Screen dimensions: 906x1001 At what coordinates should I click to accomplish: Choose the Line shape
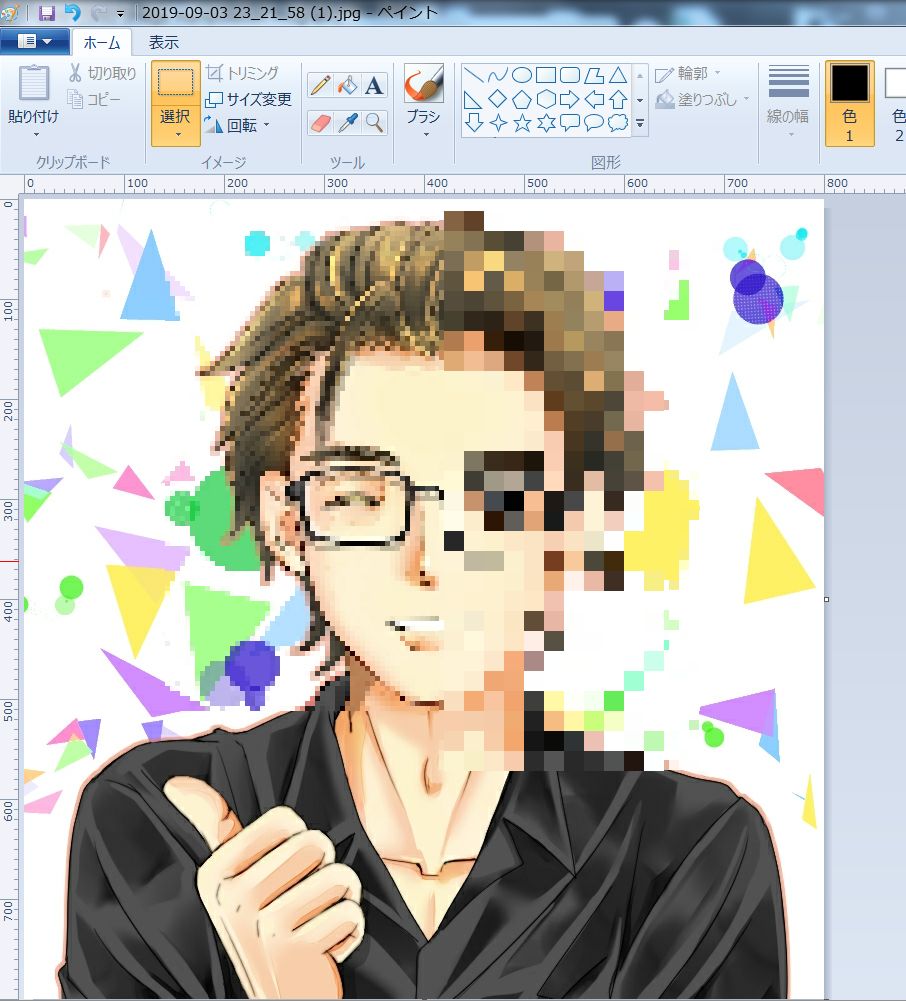point(473,75)
